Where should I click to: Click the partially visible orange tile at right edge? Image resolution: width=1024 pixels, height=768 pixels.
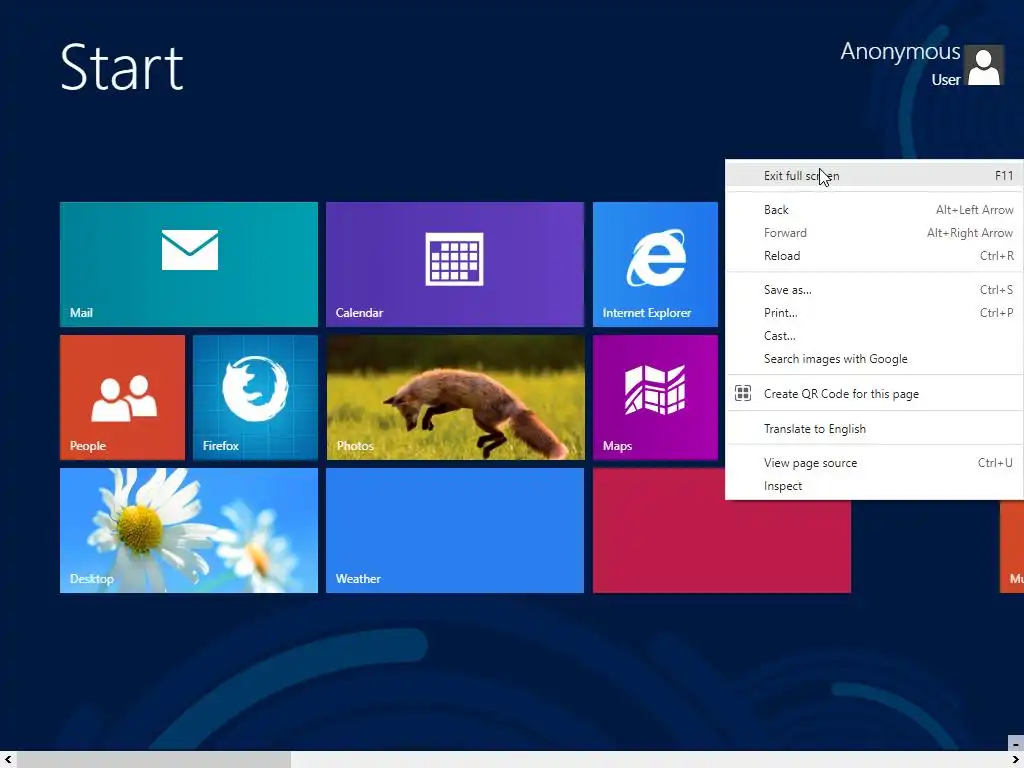[1012, 546]
